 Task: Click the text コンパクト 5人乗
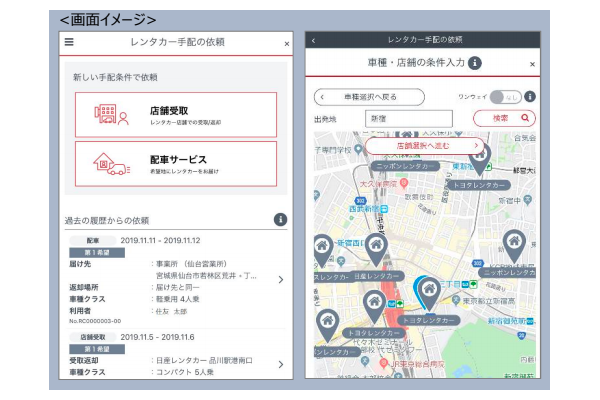pos(184,372)
